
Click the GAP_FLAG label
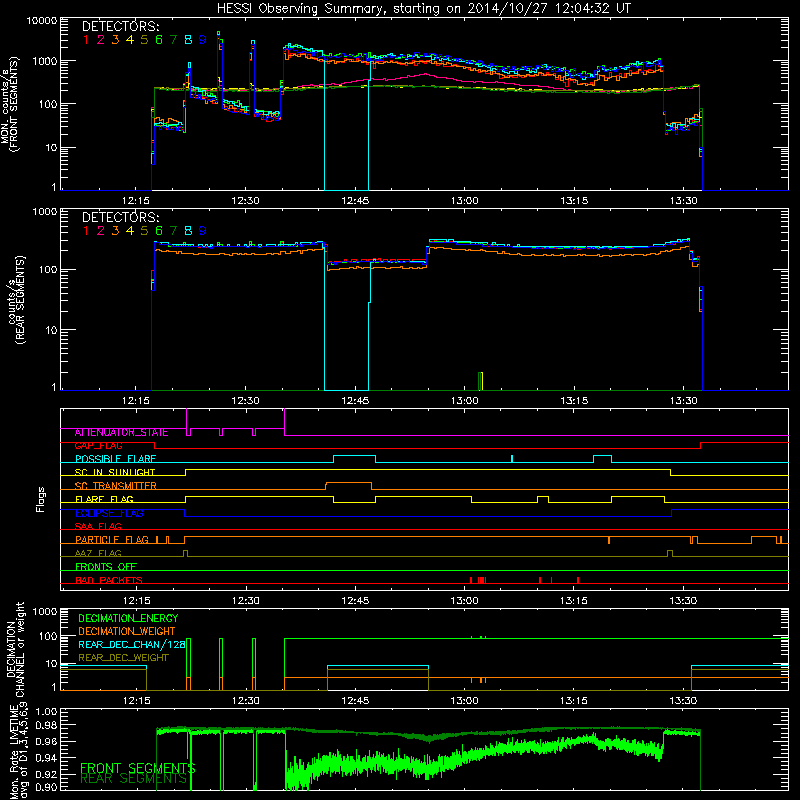tap(98, 446)
